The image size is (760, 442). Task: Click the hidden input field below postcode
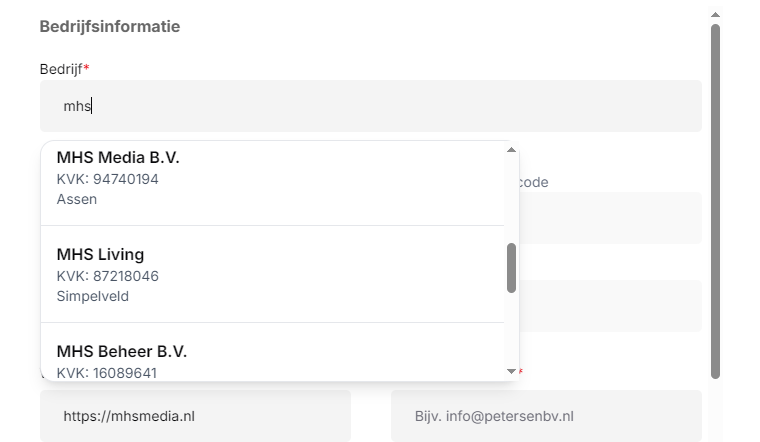pos(610,306)
